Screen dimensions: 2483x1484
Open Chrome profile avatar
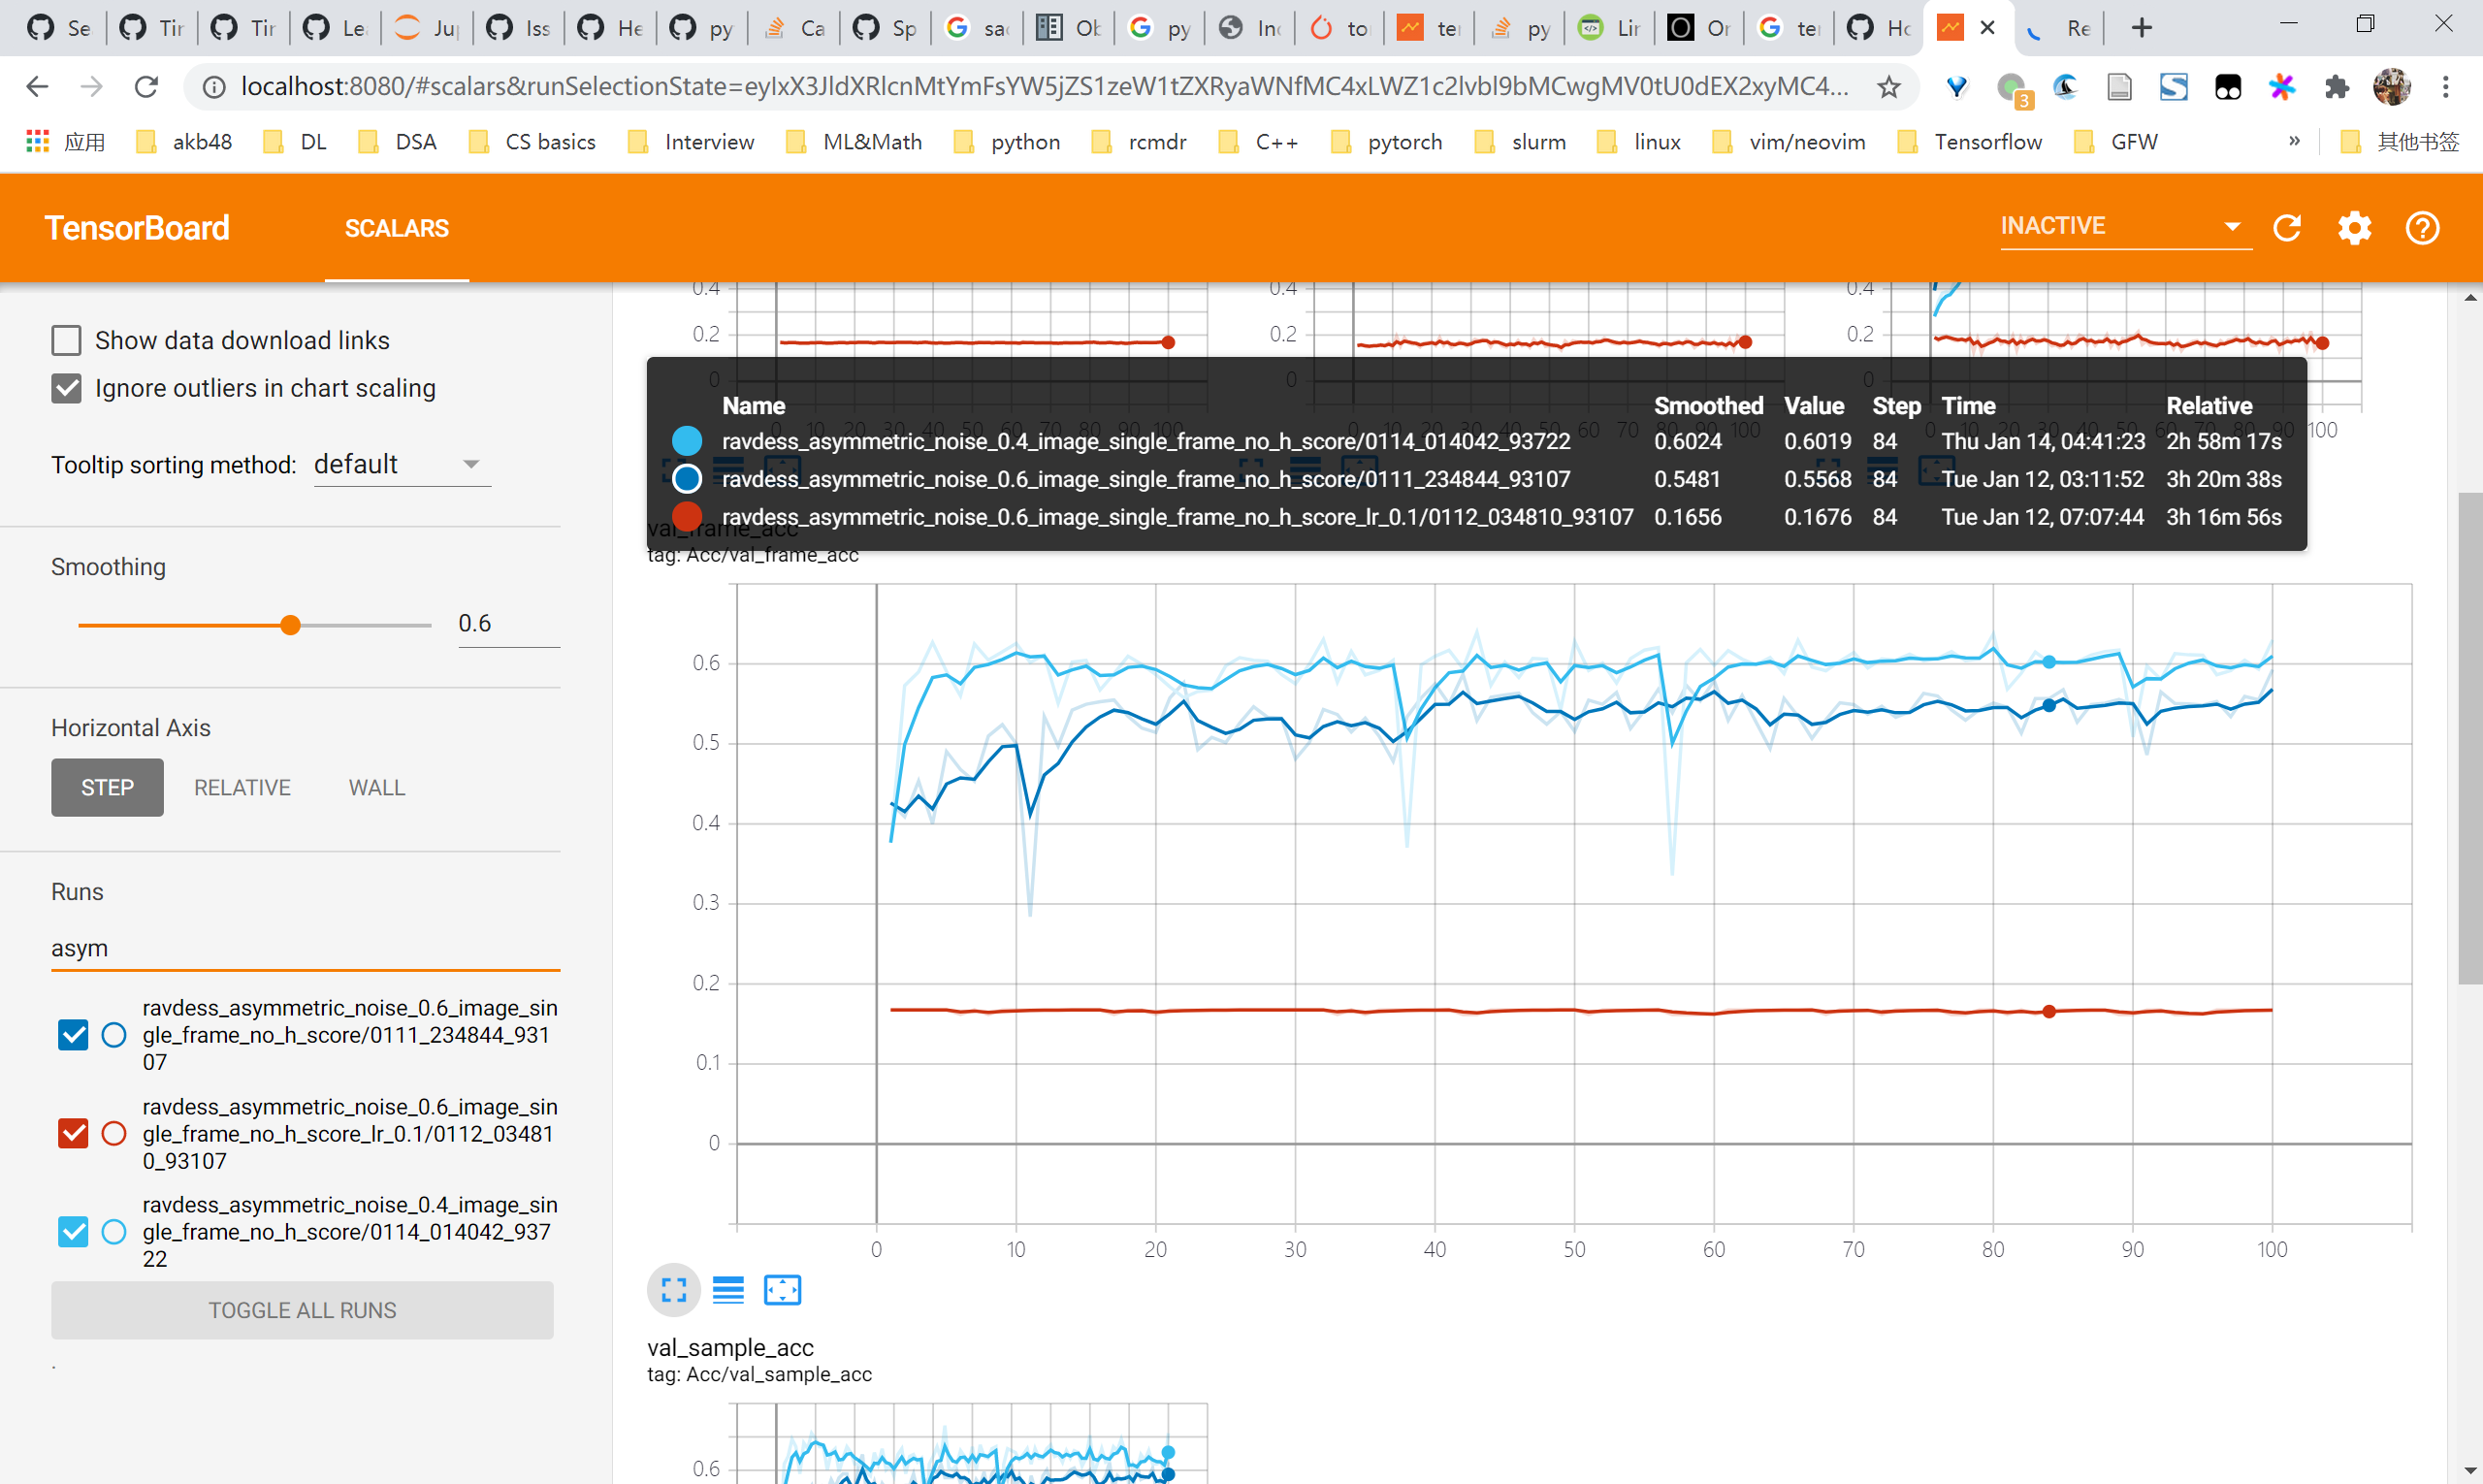[x=2391, y=87]
